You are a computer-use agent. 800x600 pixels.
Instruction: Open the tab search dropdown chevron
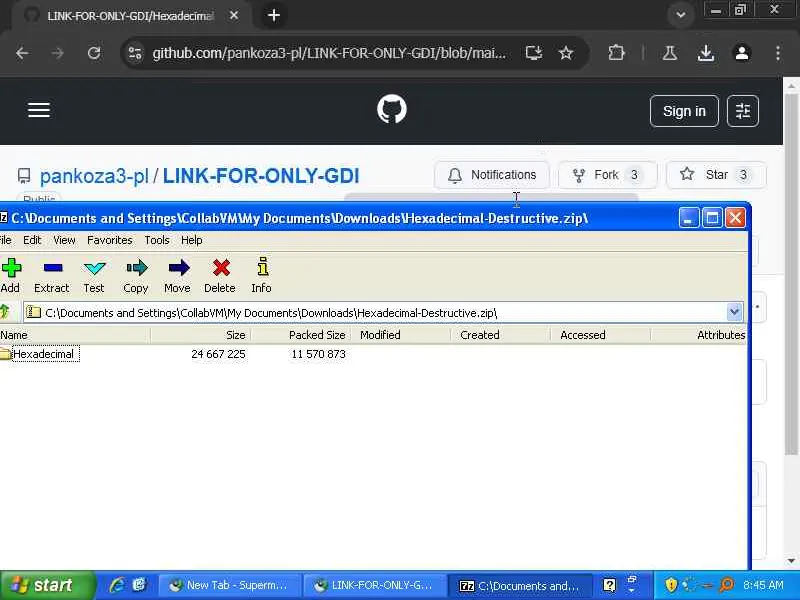681,15
